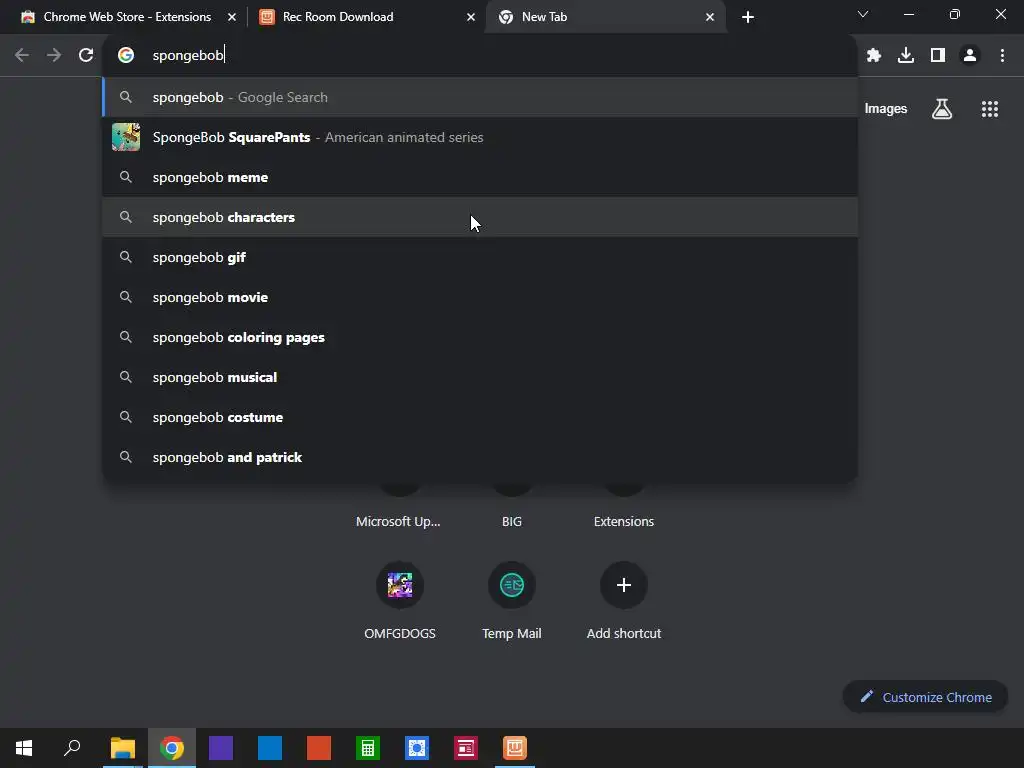Open the Downloads icon in toolbar

coord(906,56)
